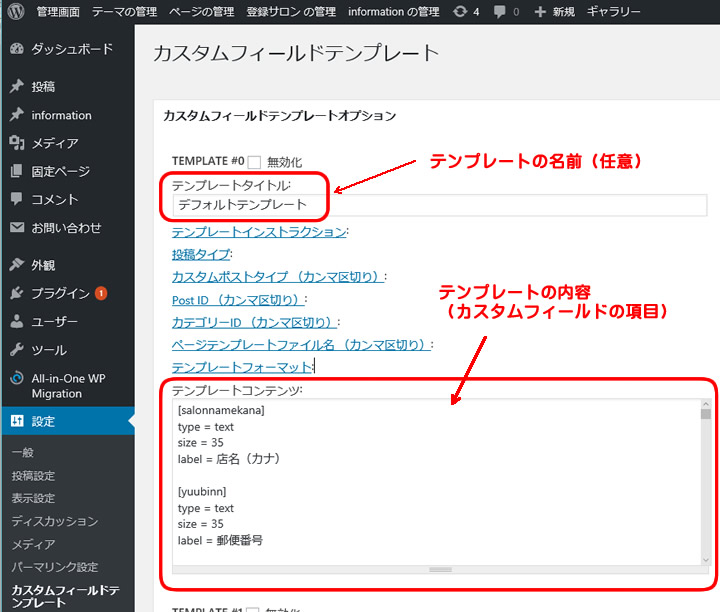Open the updates icon showing 4

460,11
